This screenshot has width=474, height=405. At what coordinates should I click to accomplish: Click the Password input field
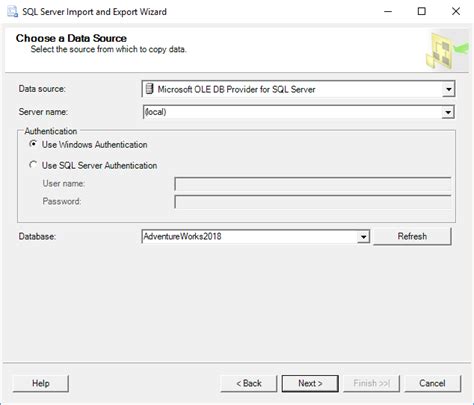[x=313, y=202]
